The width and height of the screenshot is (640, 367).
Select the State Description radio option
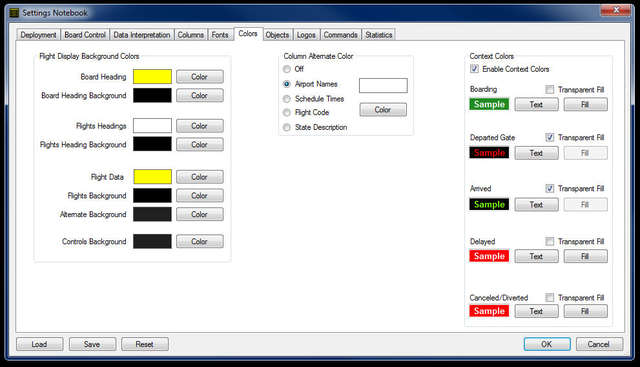tap(287, 127)
